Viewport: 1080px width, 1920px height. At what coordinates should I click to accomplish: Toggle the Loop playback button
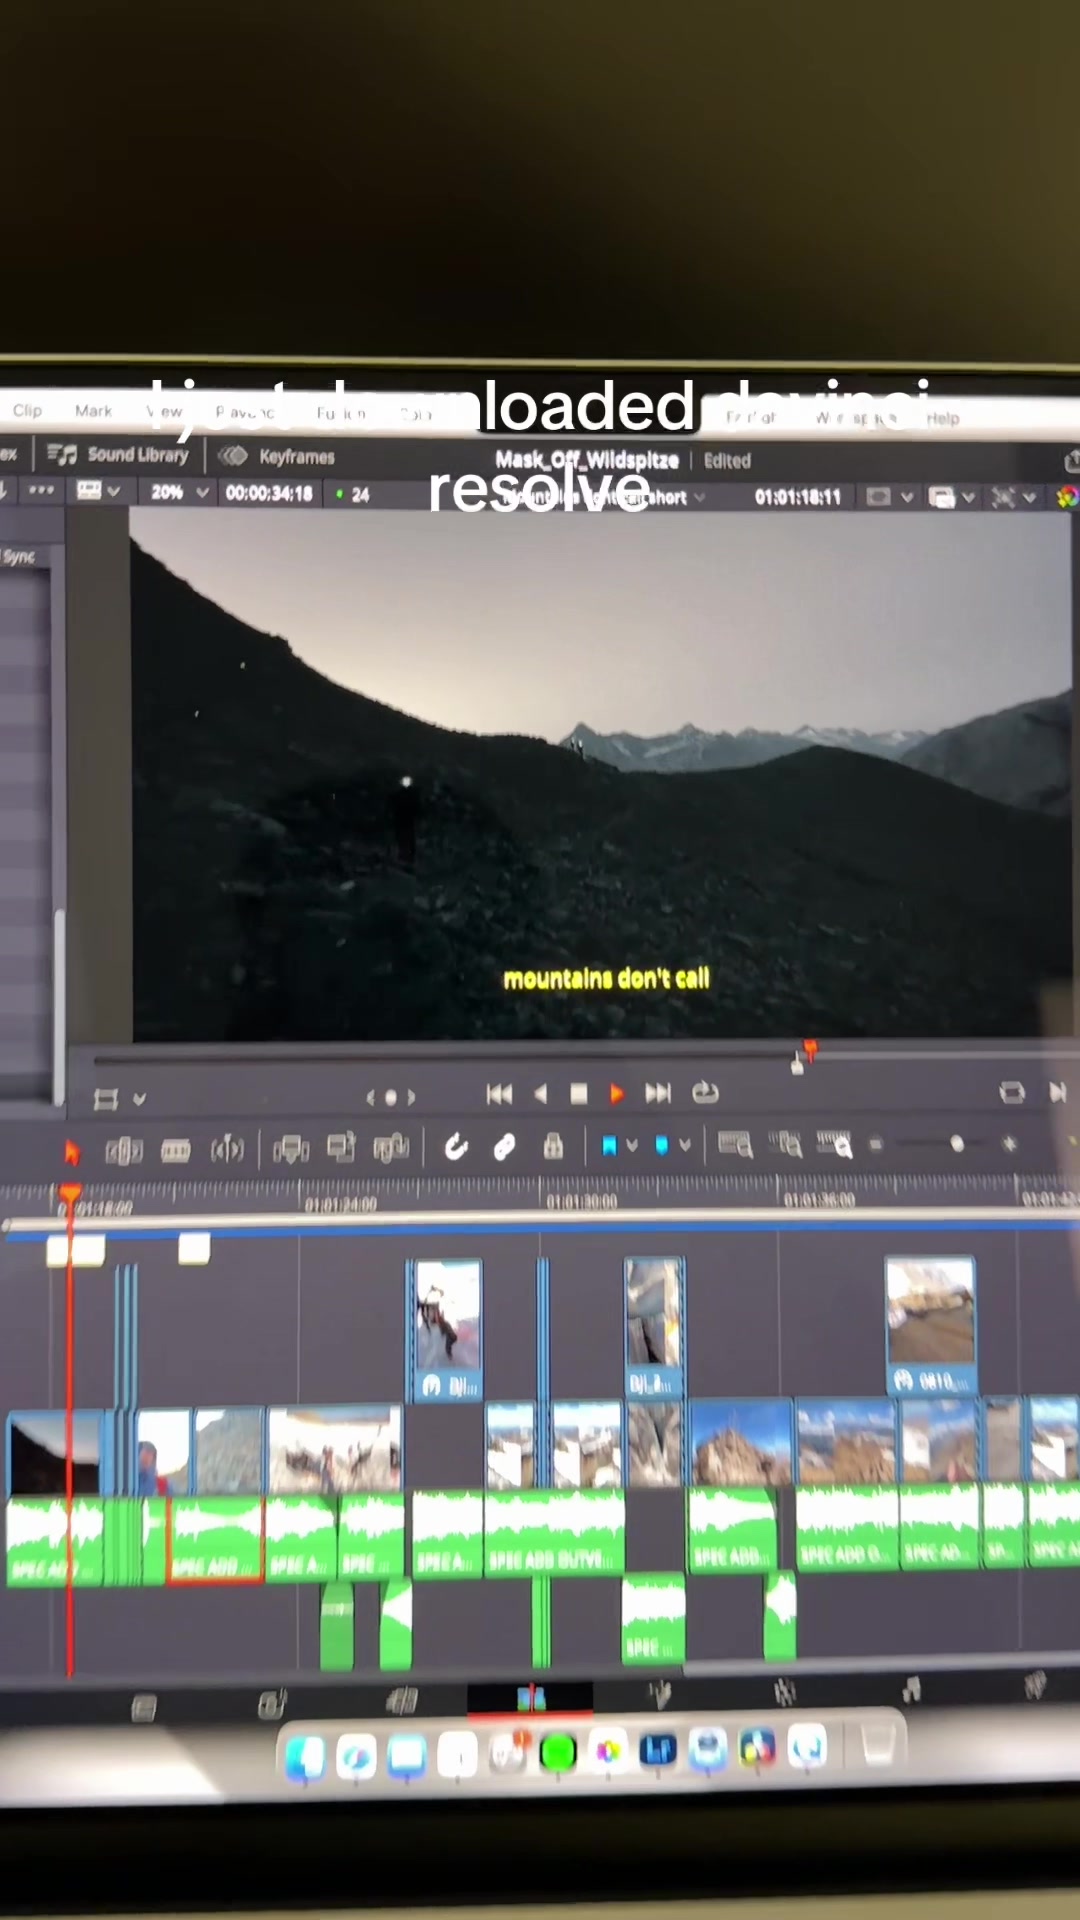(x=705, y=1093)
